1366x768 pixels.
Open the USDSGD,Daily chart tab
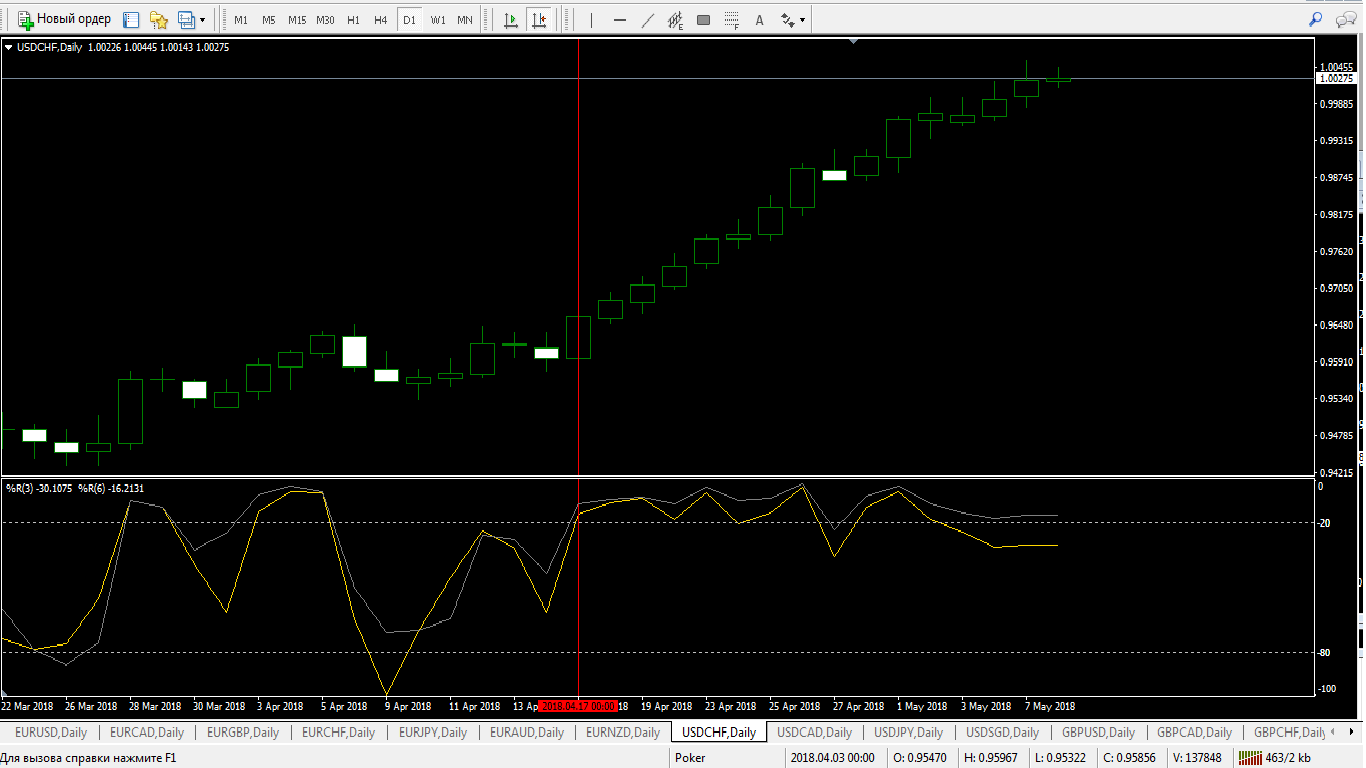(x=1002, y=732)
